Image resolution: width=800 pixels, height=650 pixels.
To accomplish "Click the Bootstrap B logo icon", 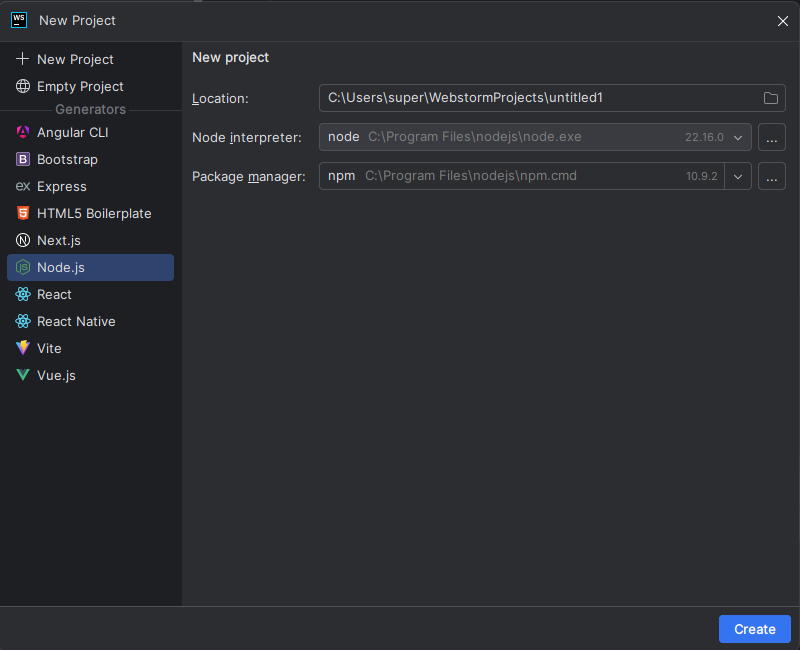I will [x=23, y=159].
